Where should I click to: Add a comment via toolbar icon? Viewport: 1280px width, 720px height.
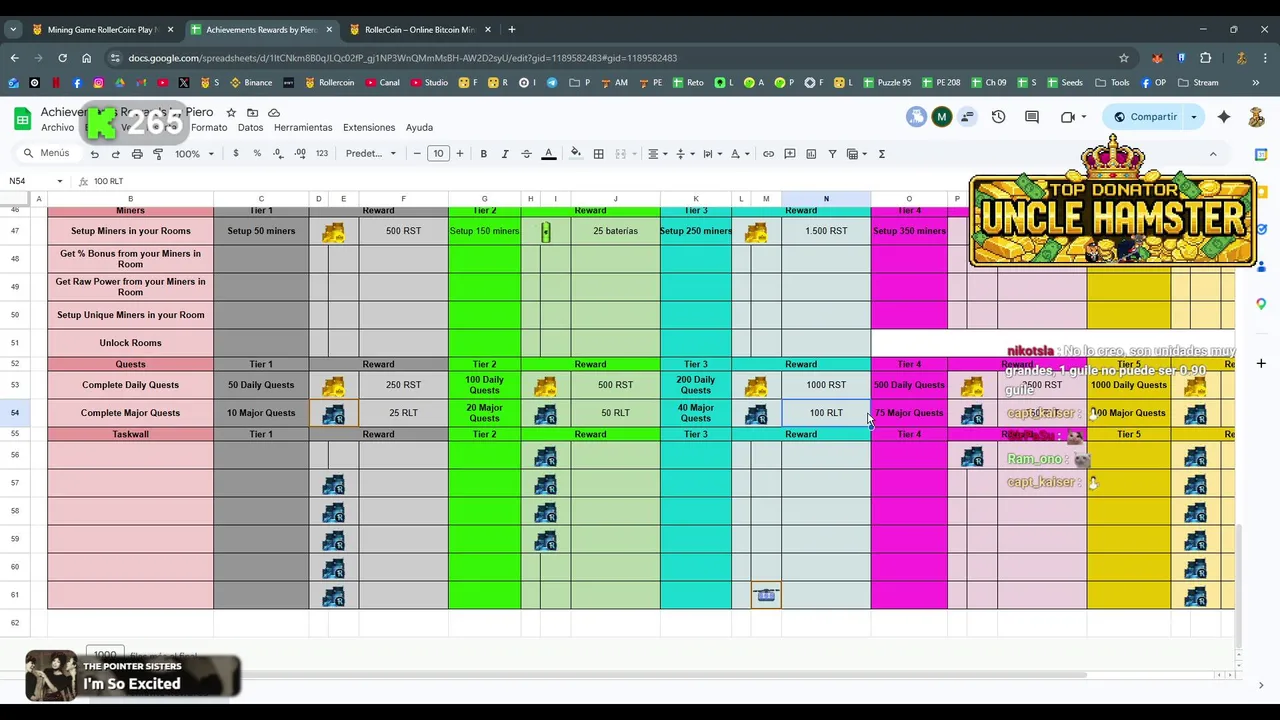coord(790,154)
